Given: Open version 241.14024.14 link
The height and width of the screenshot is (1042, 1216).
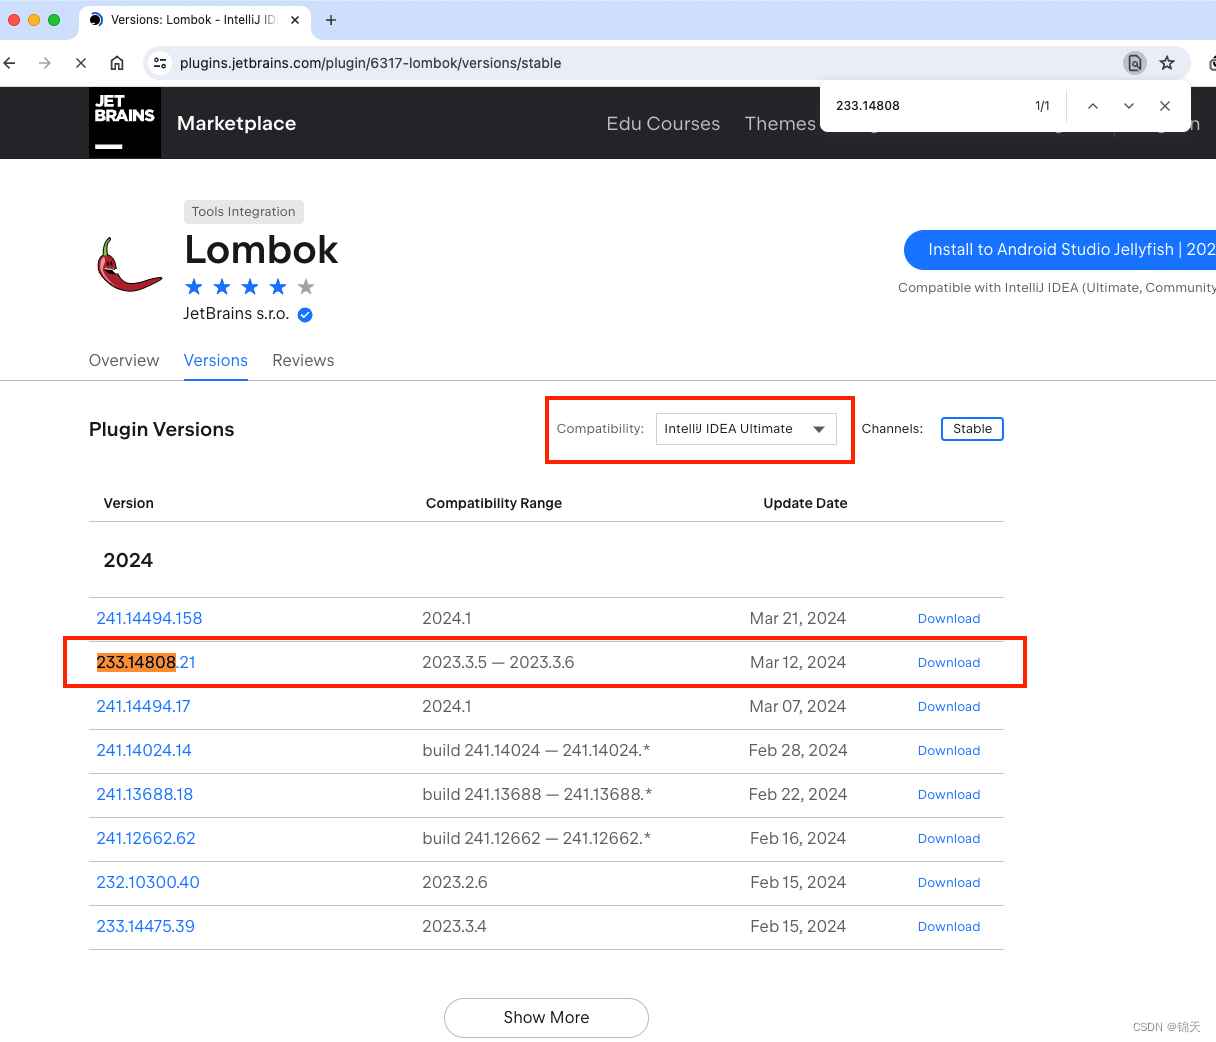Looking at the screenshot, I should (x=144, y=750).
